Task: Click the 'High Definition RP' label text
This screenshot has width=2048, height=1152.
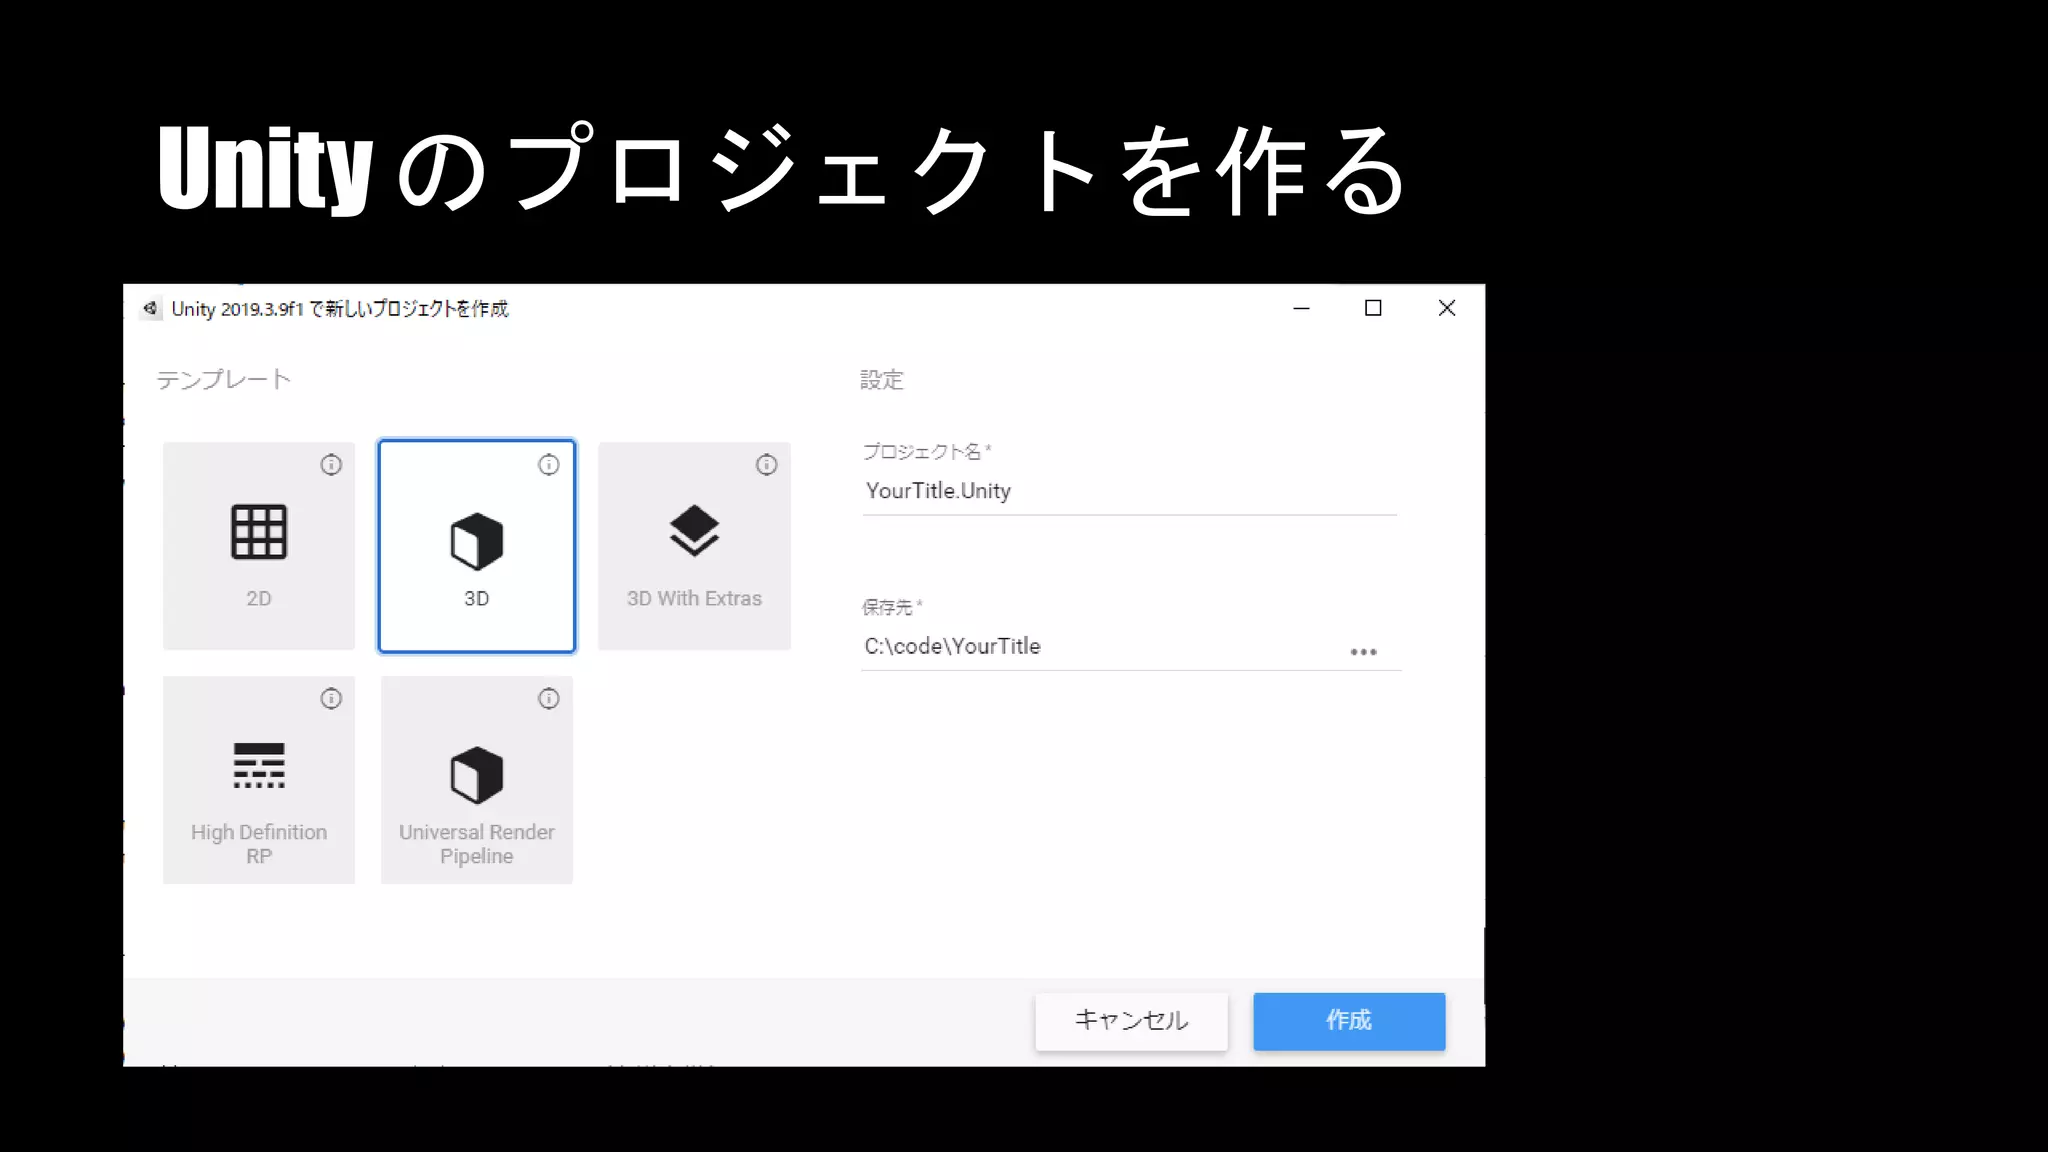Action: (x=259, y=844)
